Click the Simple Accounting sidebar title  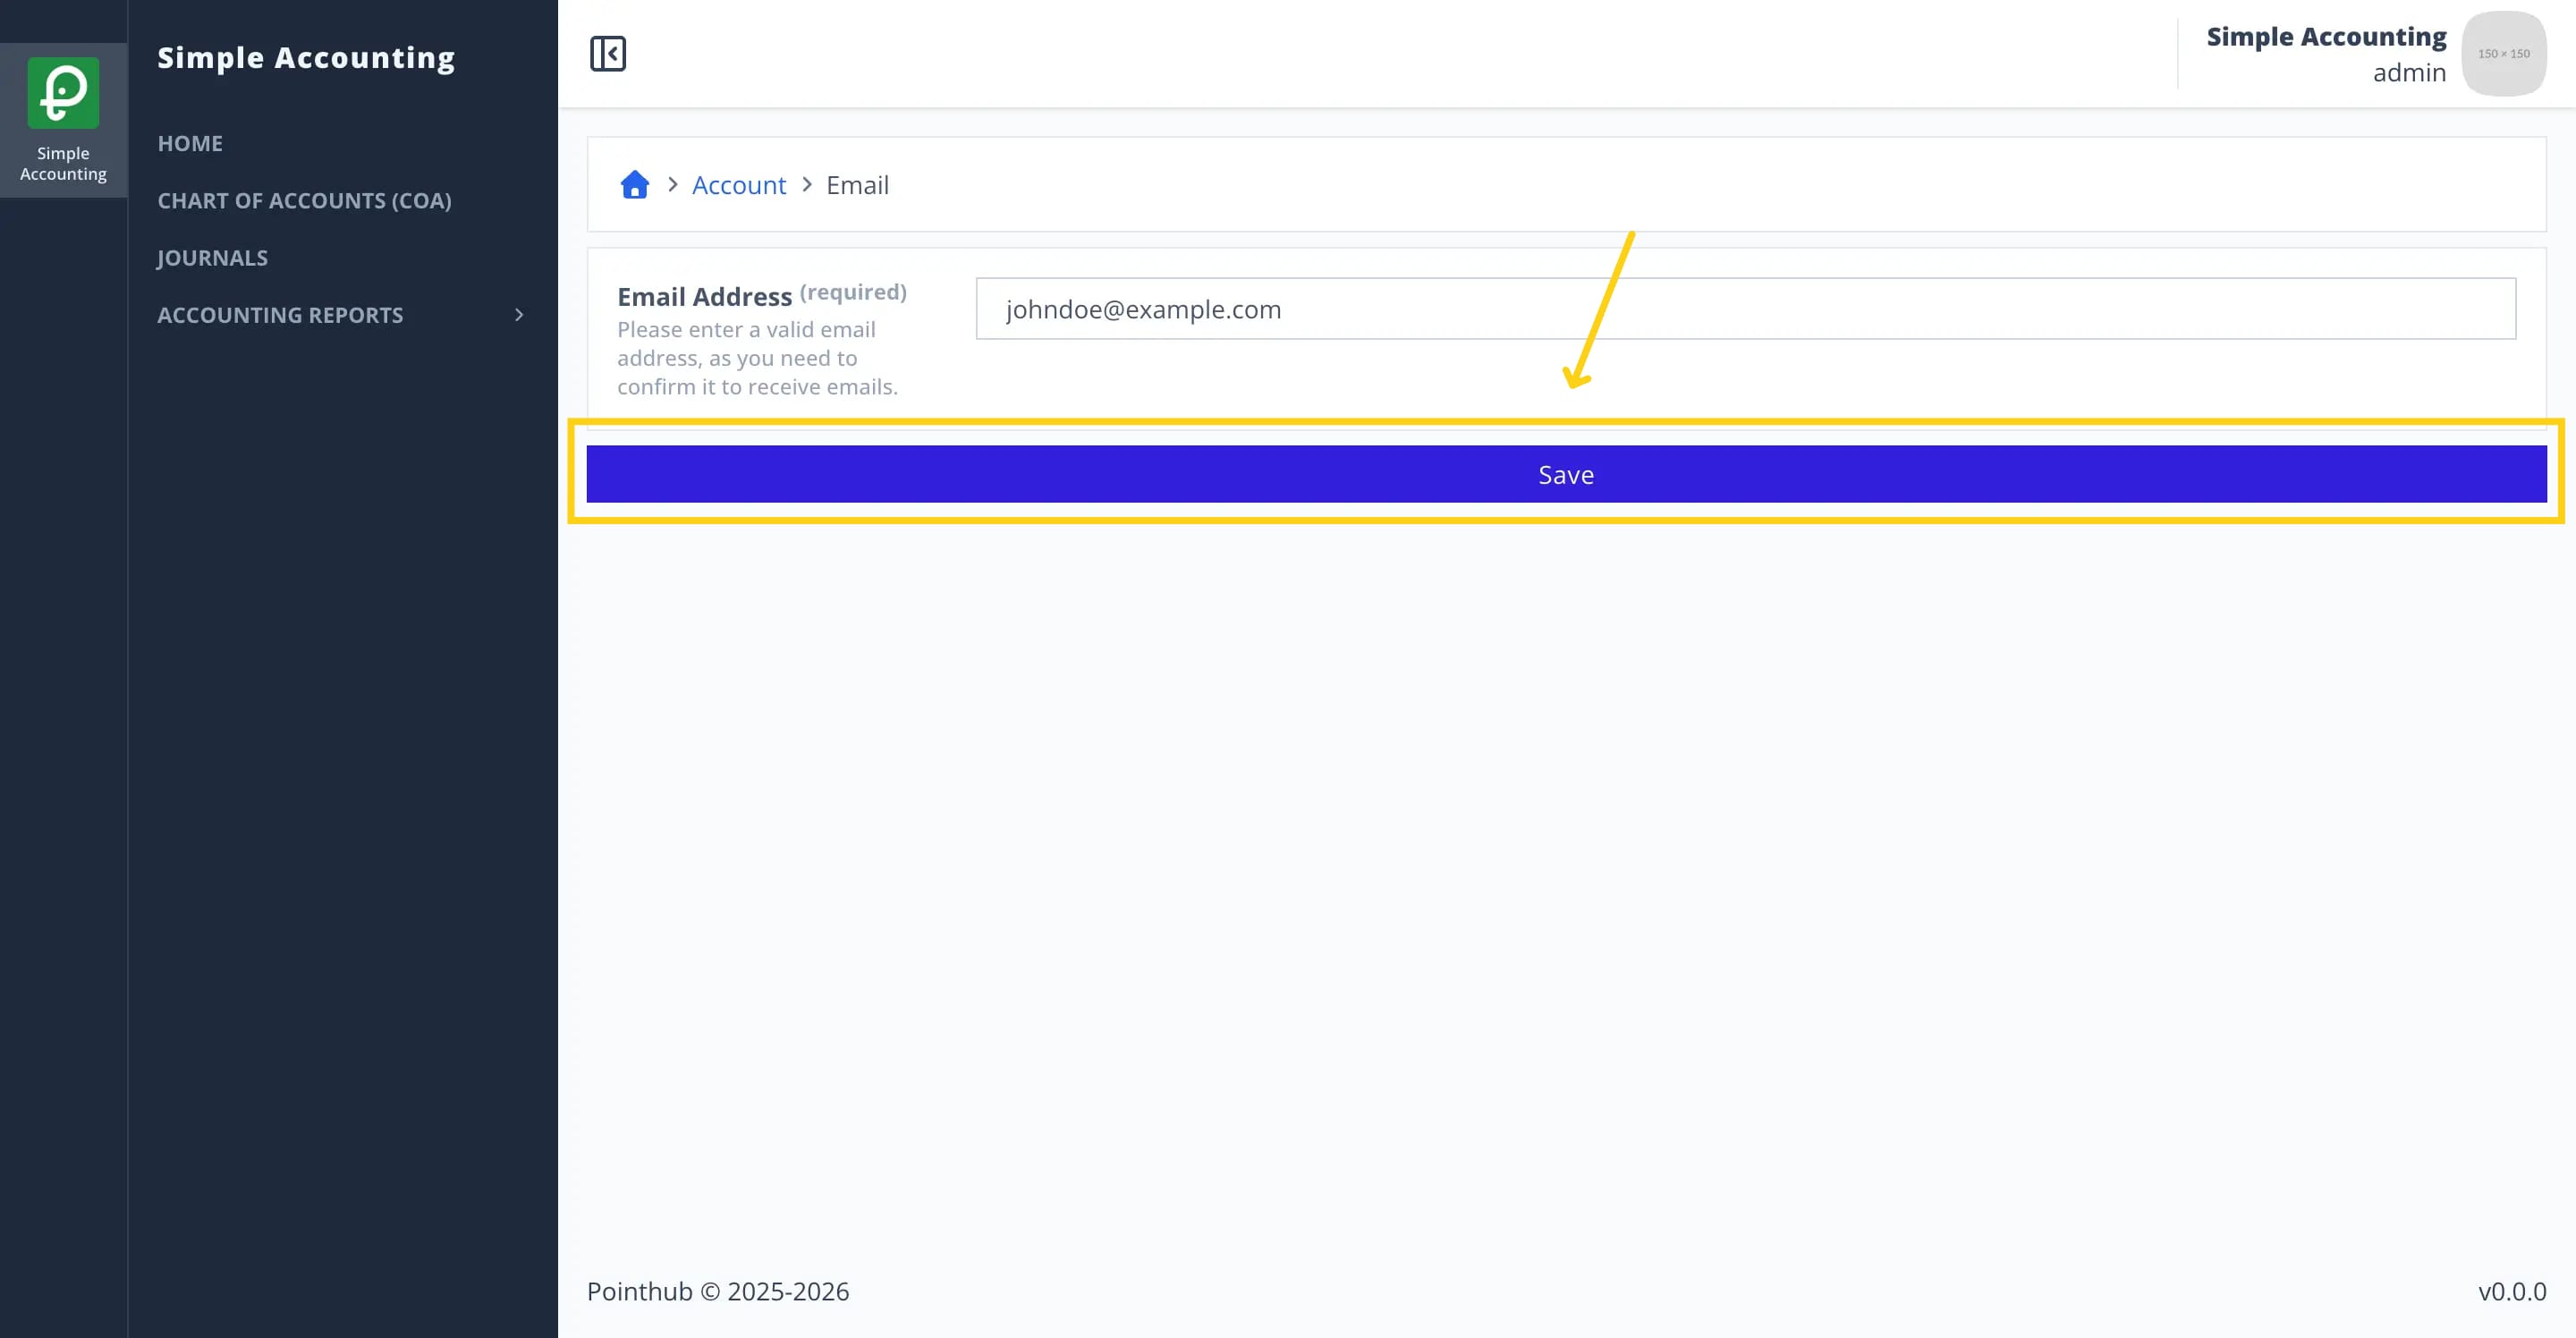pyautogui.click(x=306, y=57)
